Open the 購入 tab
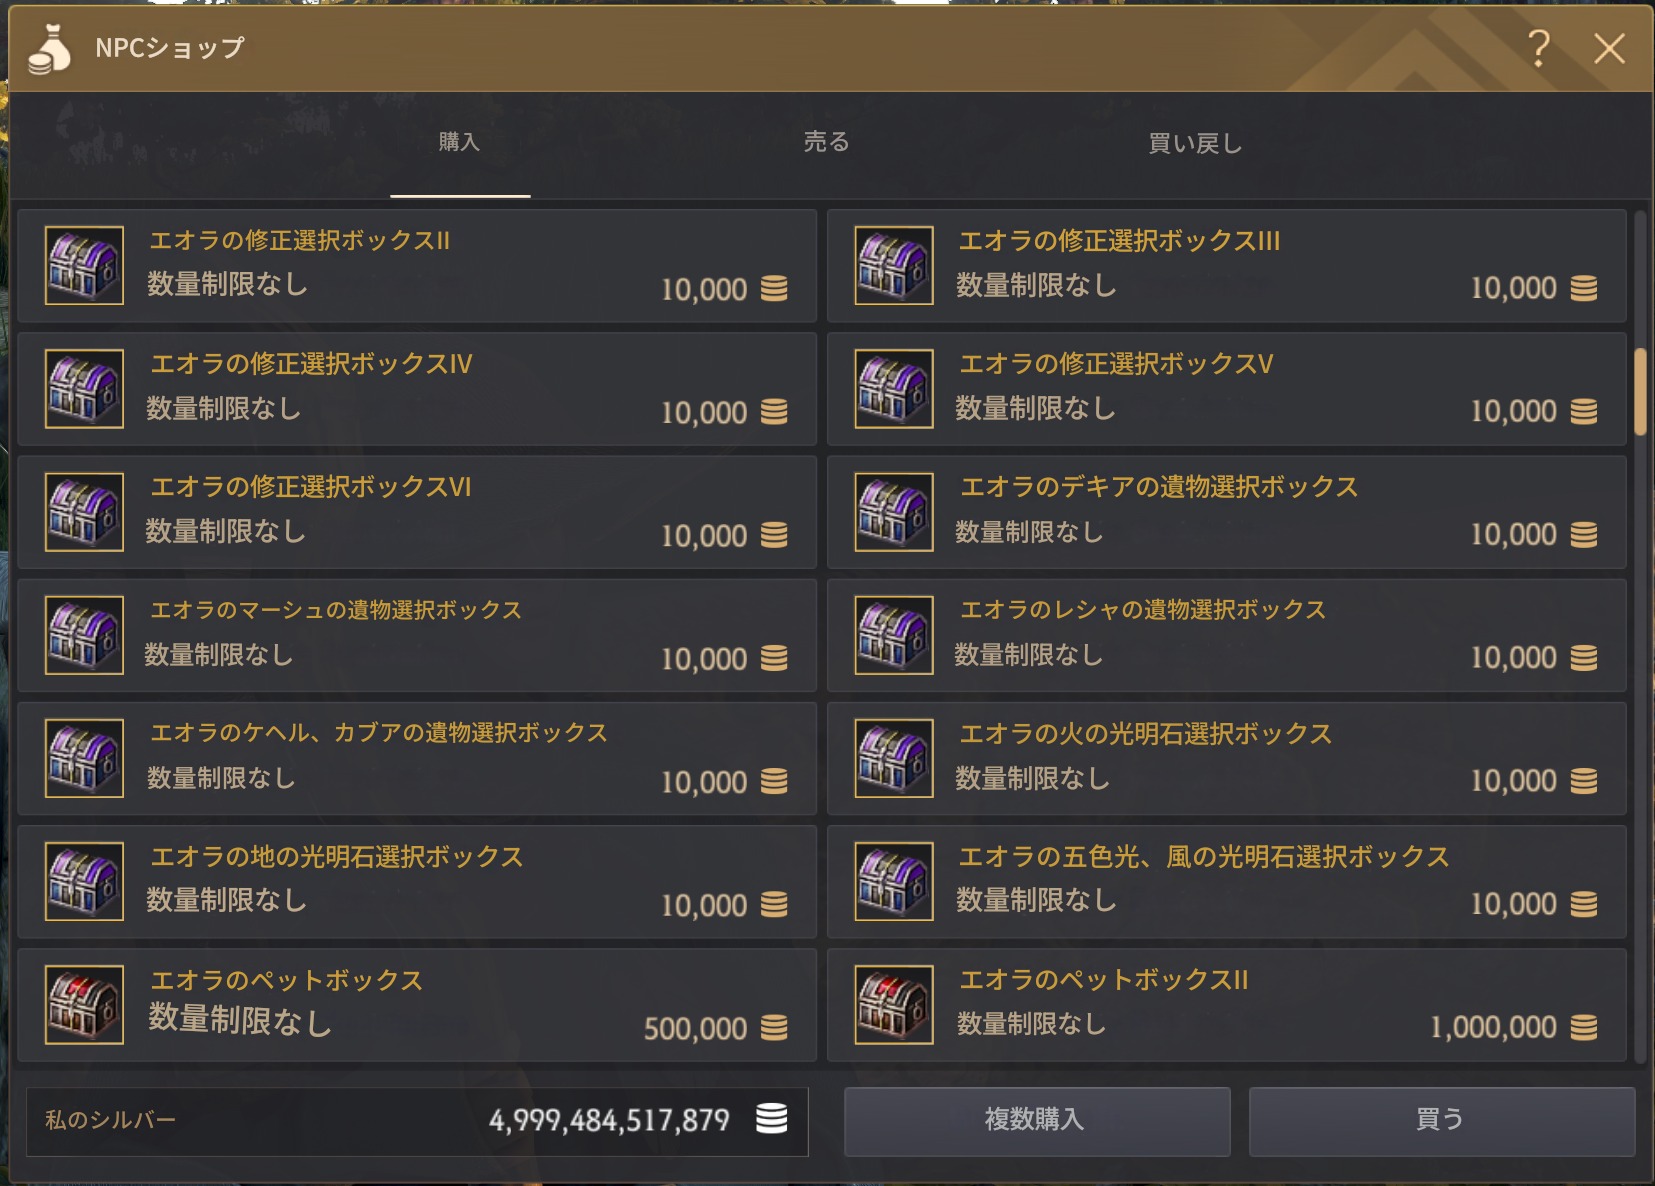Image resolution: width=1655 pixels, height=1186 pixels. point(460,142)
